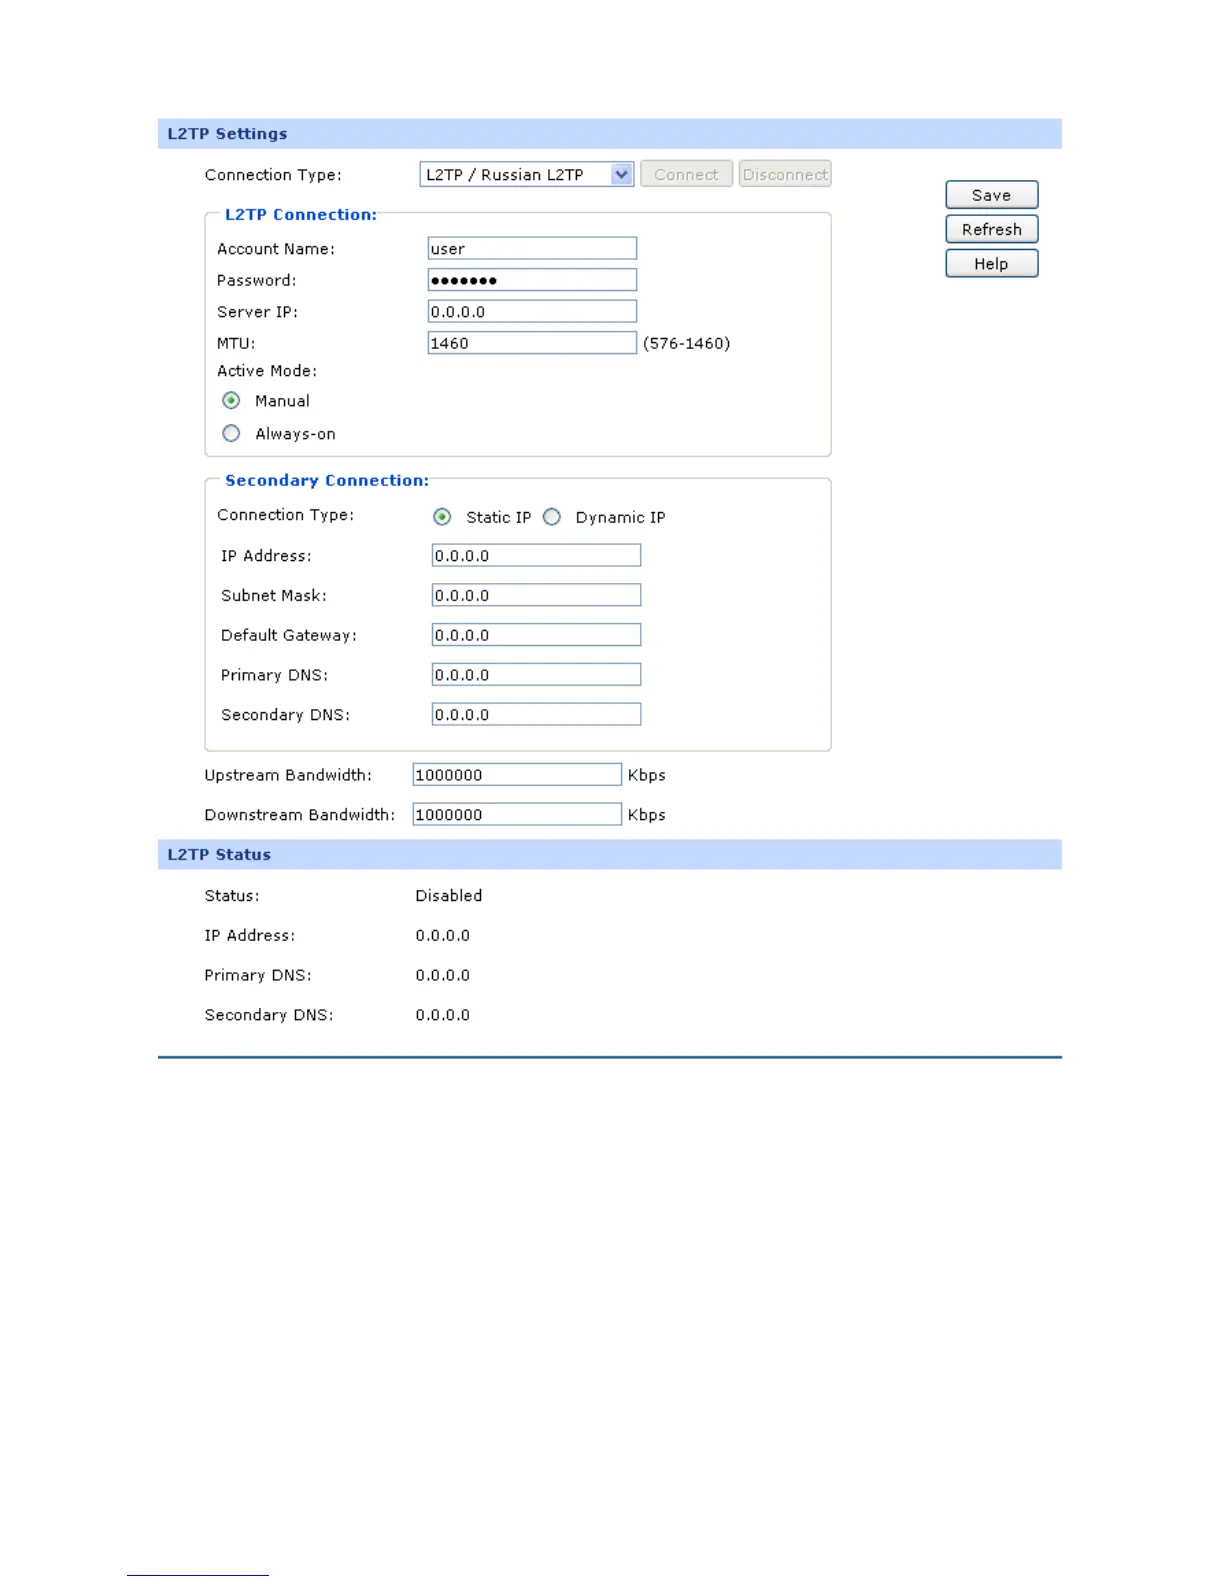Click the (576-1460) MTU range hint
Screen dimensions: 1224x1584
coord(687,343)
